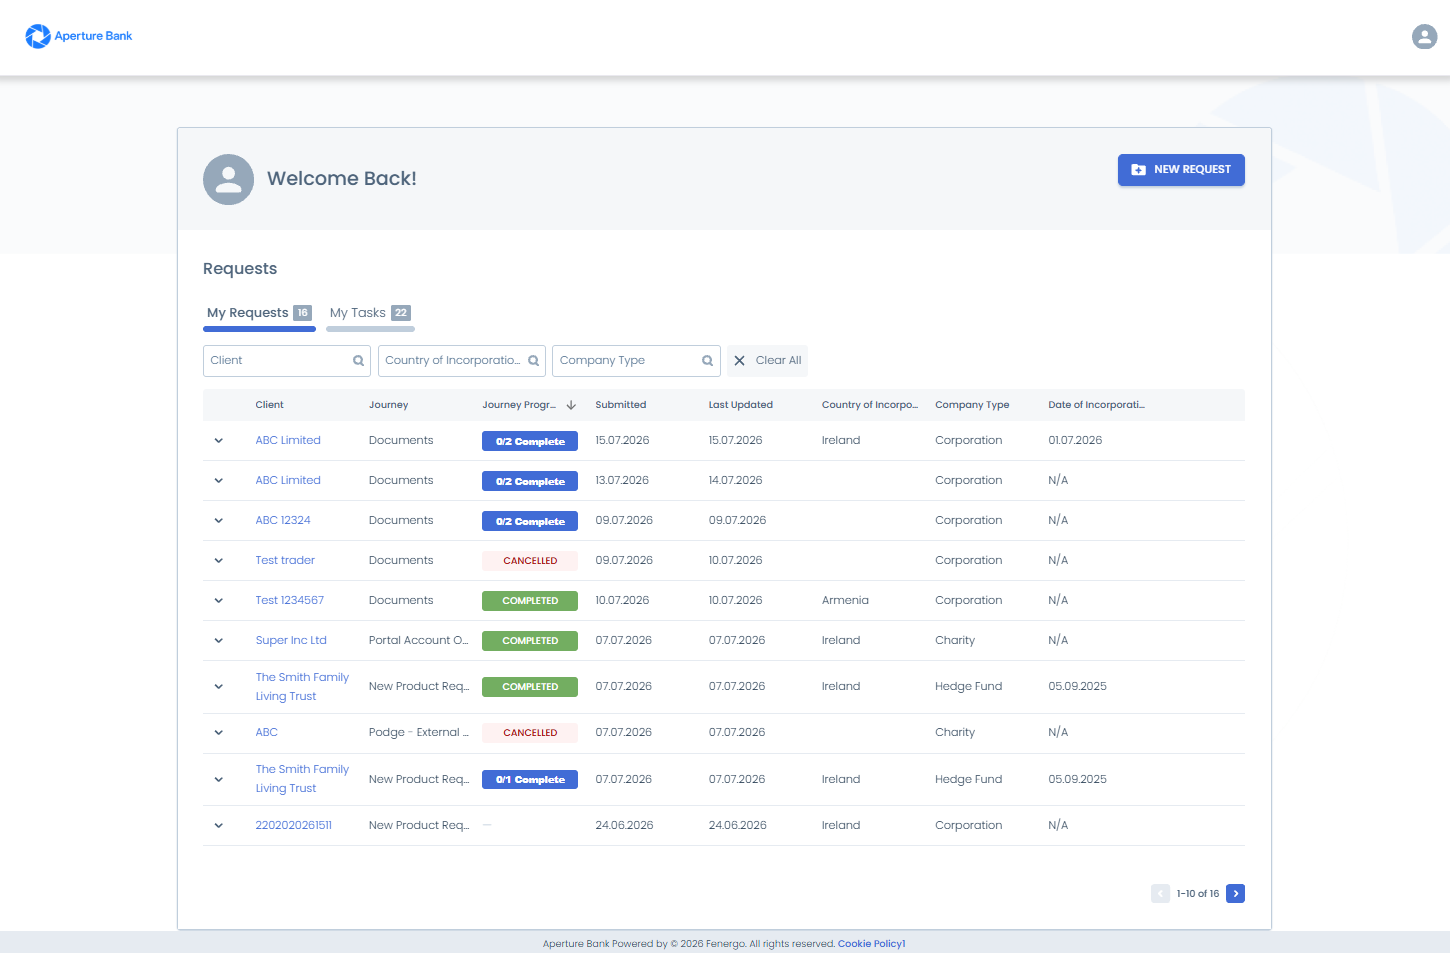1450x953 pixels.
Task: Click the Podge - External journey cell
Action: click(x=418, y=733)
